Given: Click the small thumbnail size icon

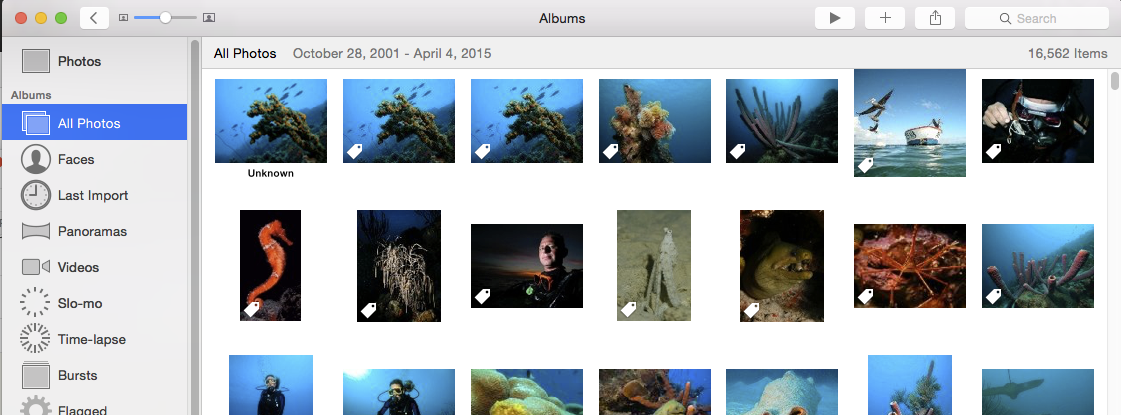Looking at the screenshot, I should (x=123, y=18).
